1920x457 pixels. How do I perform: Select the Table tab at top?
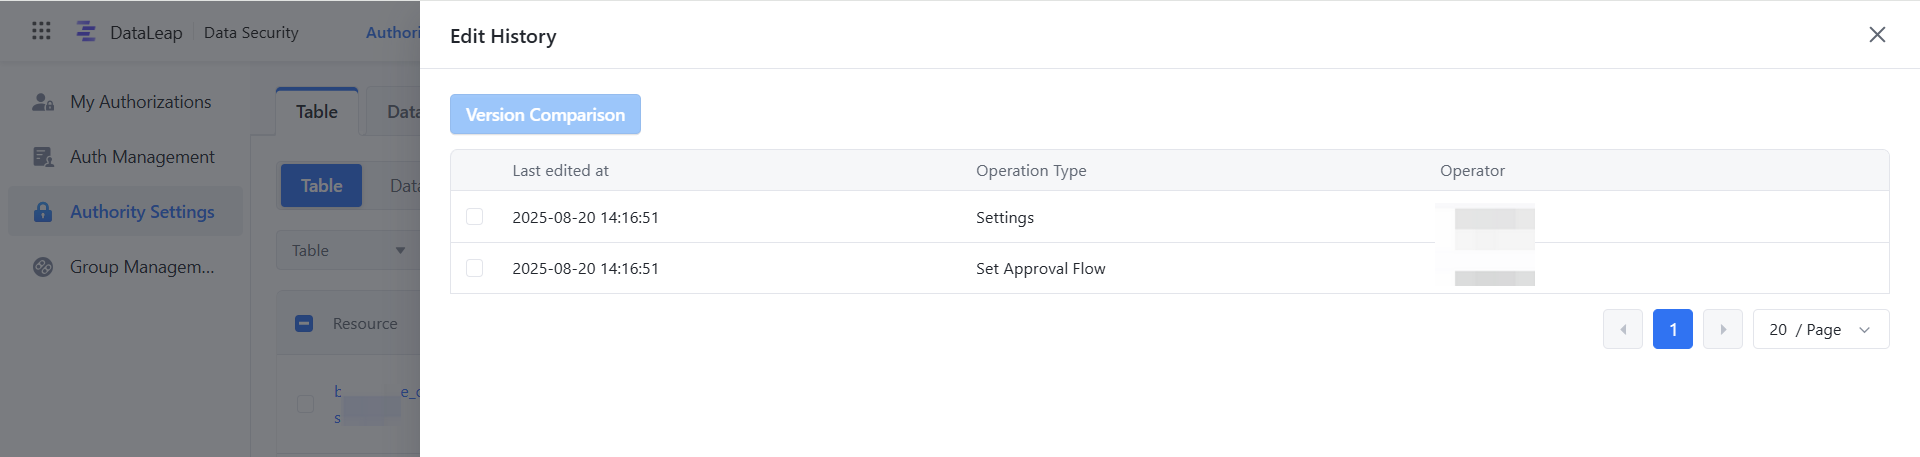317,112
